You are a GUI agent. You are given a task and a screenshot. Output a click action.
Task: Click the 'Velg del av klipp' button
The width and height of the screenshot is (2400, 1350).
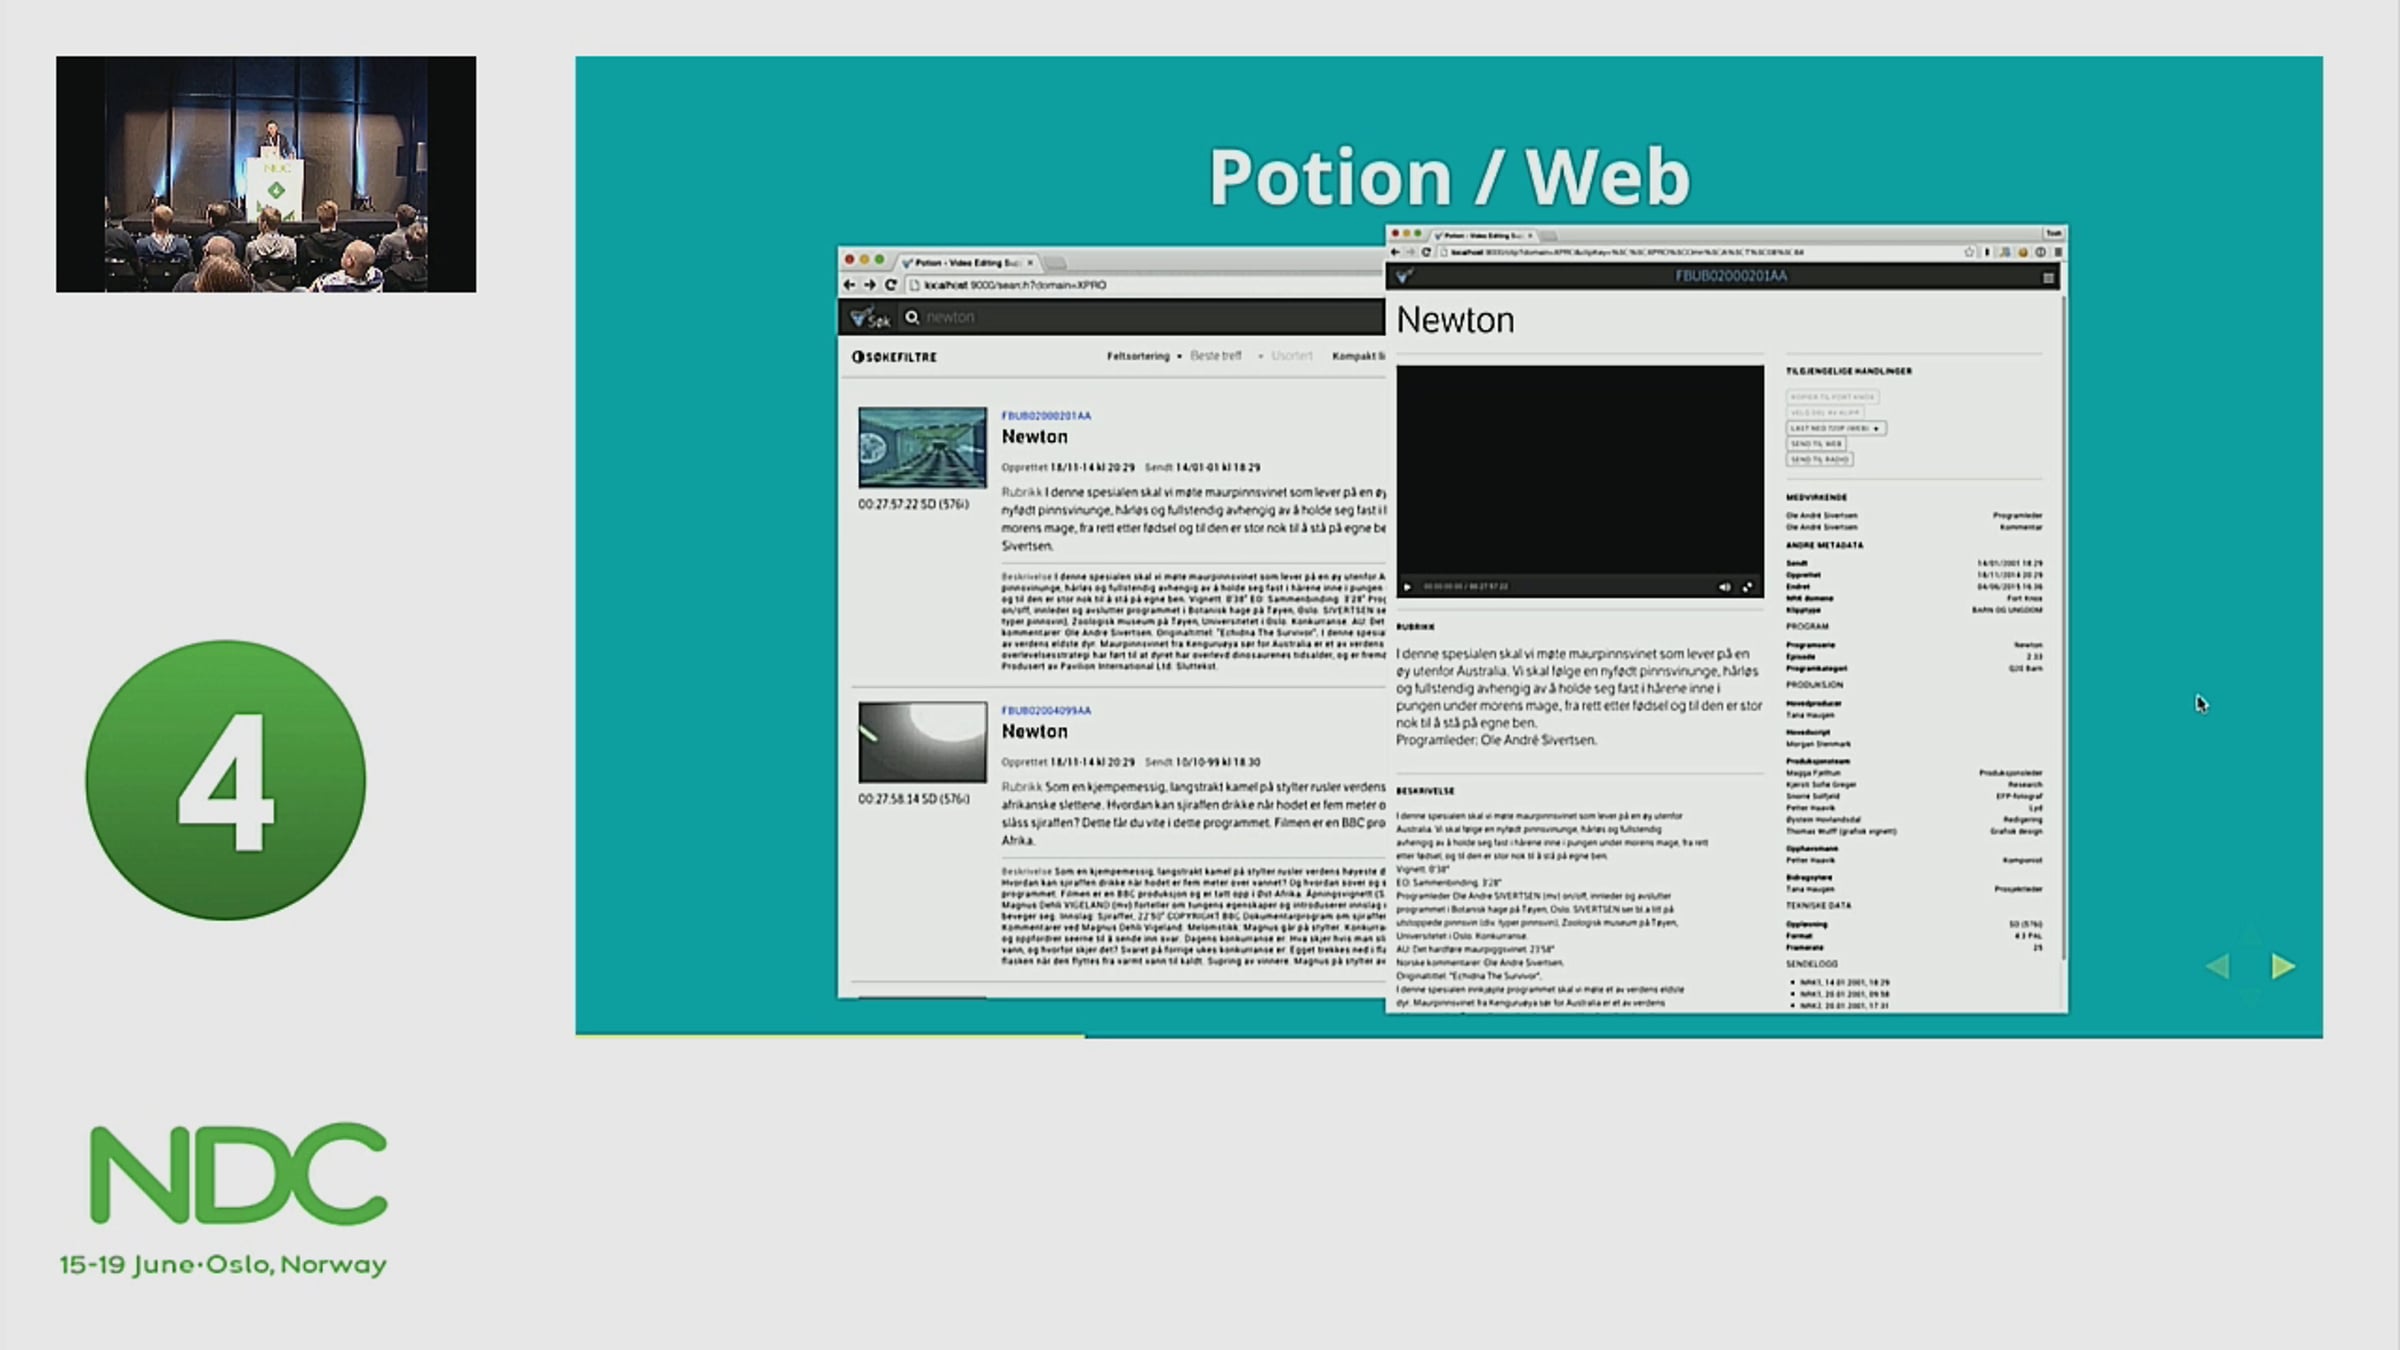(1825, 412)
